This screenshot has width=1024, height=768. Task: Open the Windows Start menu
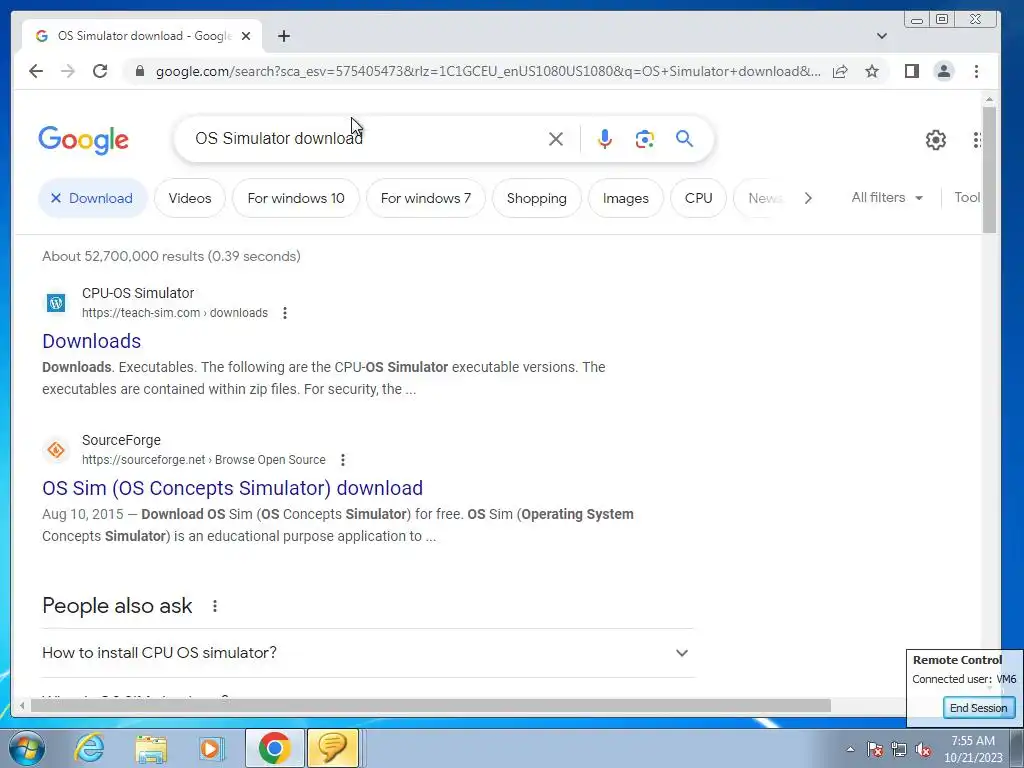[x=27, y=748]
